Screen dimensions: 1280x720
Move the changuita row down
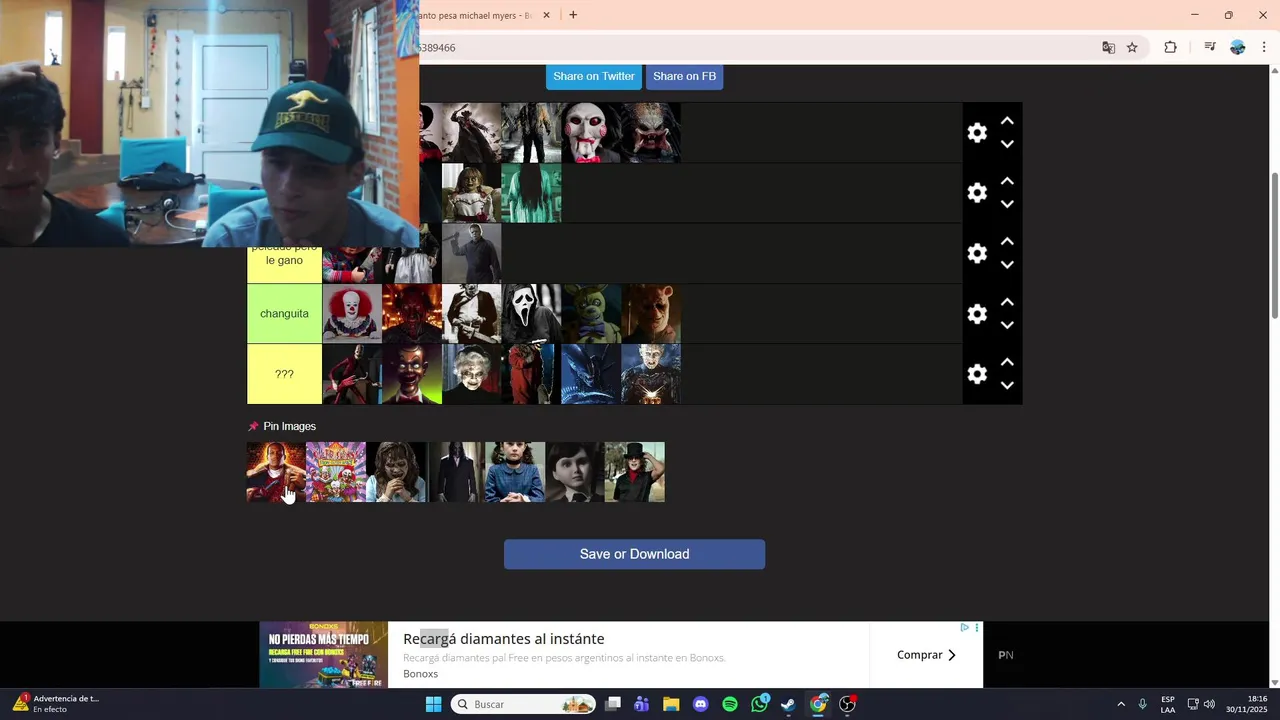pyautogui.click(x=1007, y=325)
